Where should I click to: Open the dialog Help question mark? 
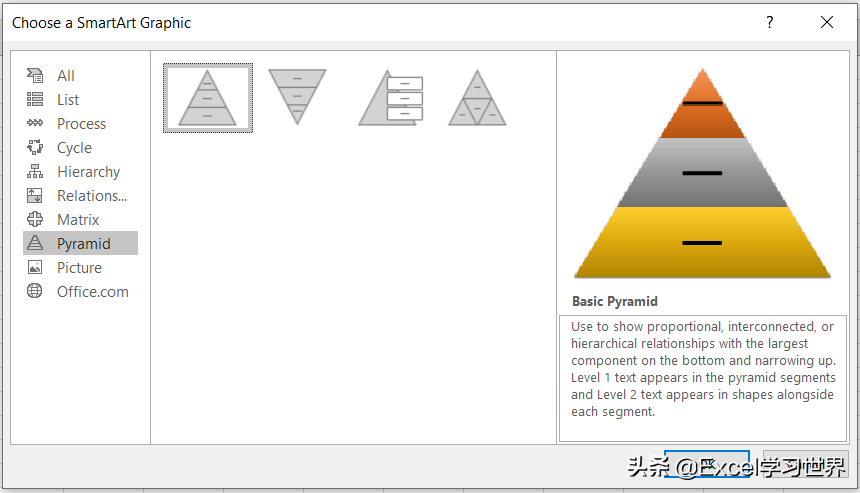pyautogui.click(x=770, y=22)
